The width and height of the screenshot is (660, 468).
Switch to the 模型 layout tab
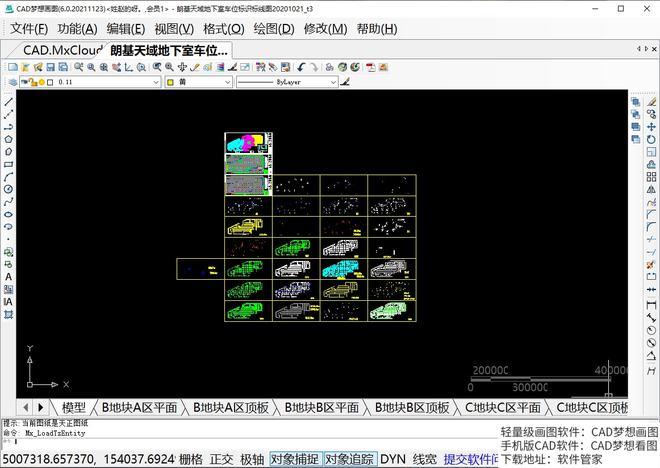click(x=74, y=407)
